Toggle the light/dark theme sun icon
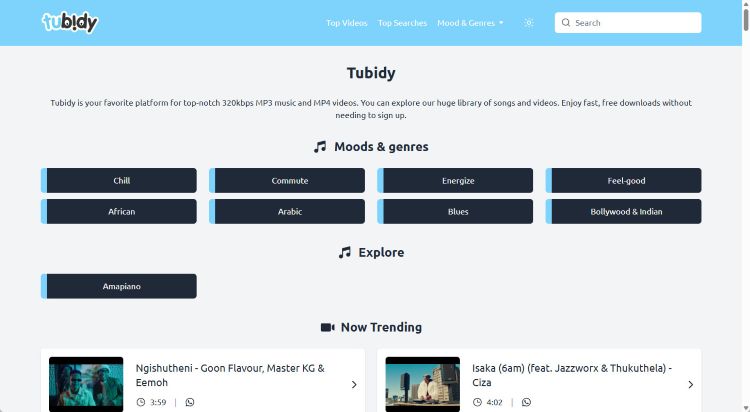The height and width of the screenshot is (412, 750). (x=529, y=22)
